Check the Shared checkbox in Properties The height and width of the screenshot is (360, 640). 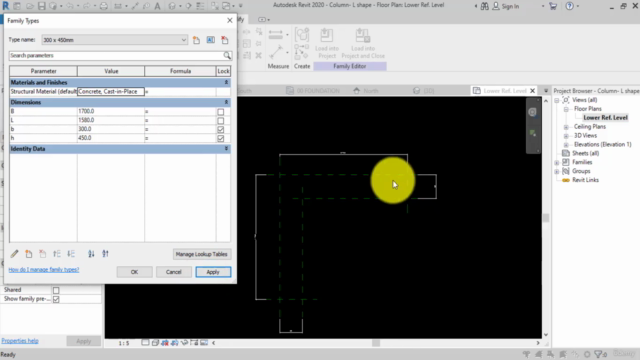pyautogui.click(x=56, y=290)
